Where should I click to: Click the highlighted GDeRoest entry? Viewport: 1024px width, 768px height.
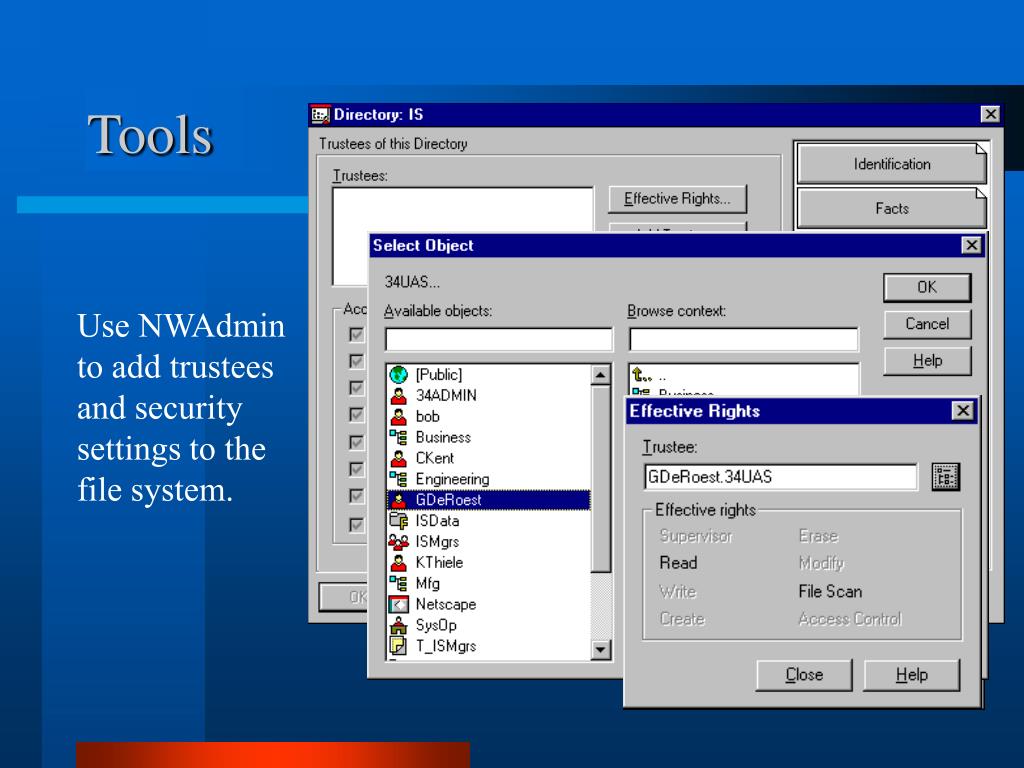pos(488,500)
